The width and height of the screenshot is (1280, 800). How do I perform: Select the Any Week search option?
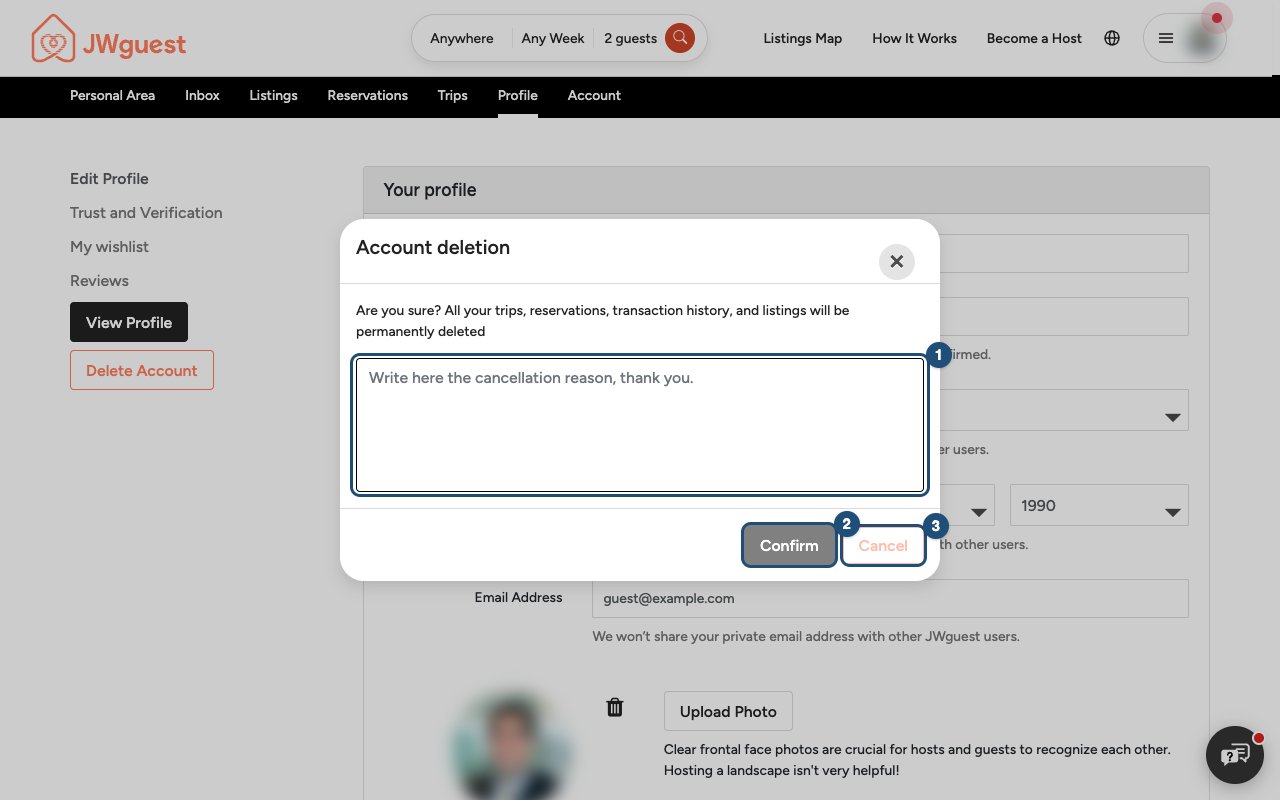pos(553,38)
